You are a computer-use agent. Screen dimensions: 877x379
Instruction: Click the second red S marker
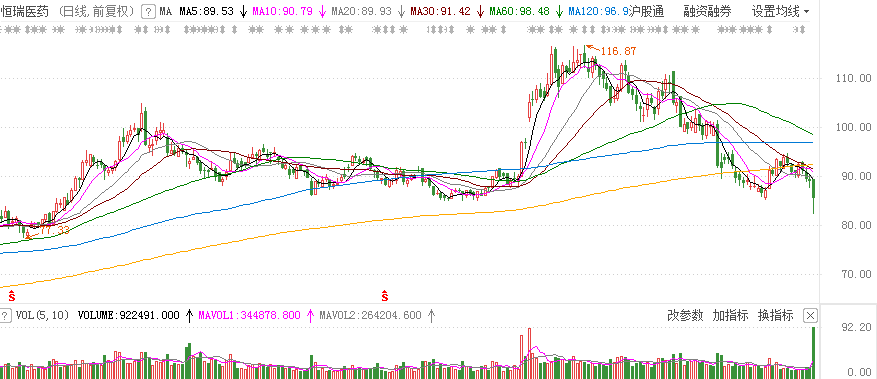(385, 295)
